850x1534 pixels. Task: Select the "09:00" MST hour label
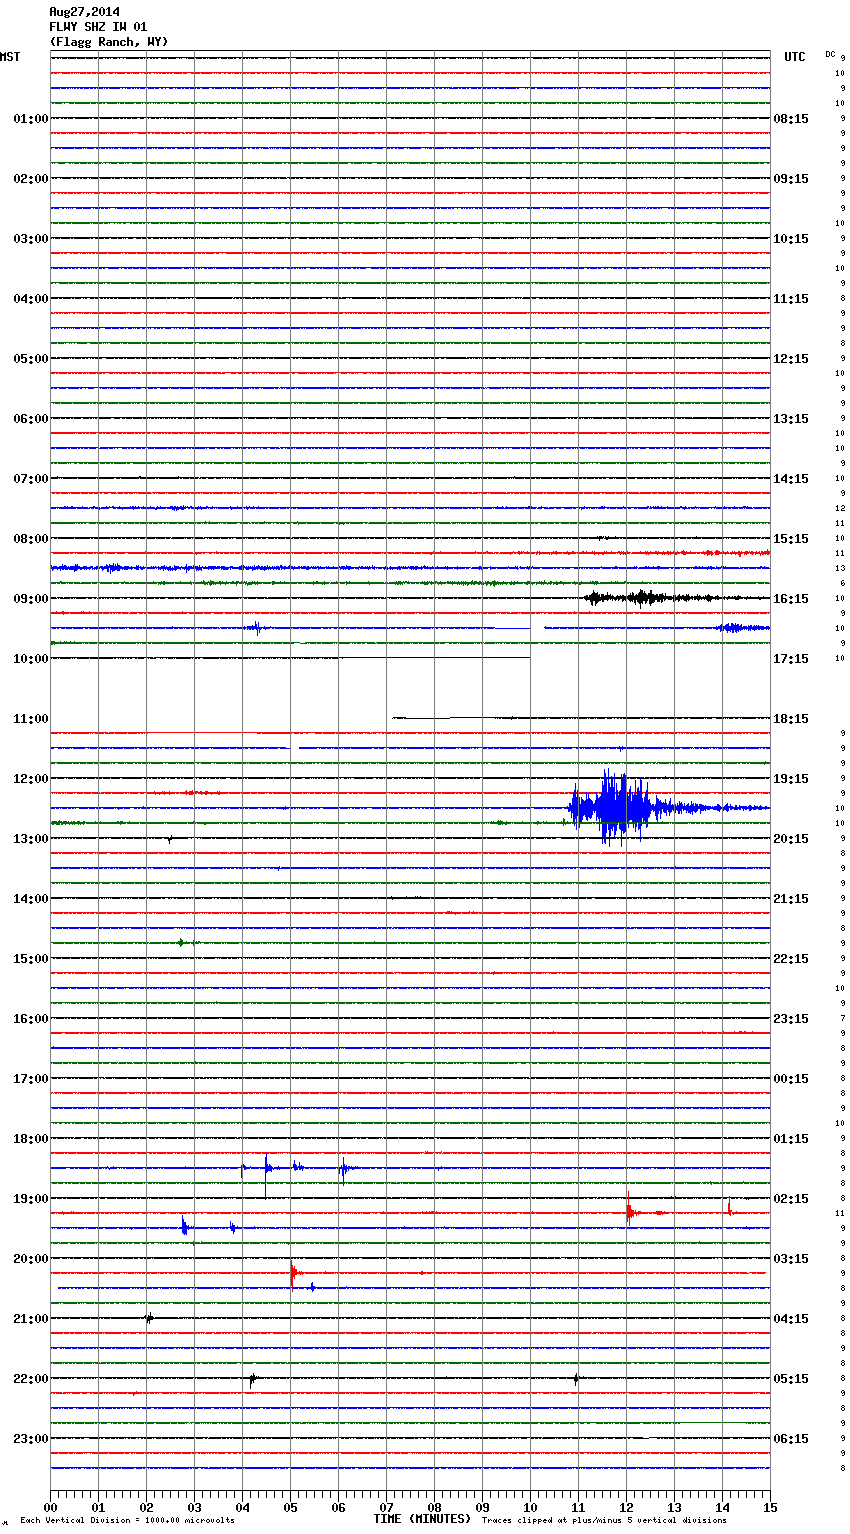(x=30, y=599)
